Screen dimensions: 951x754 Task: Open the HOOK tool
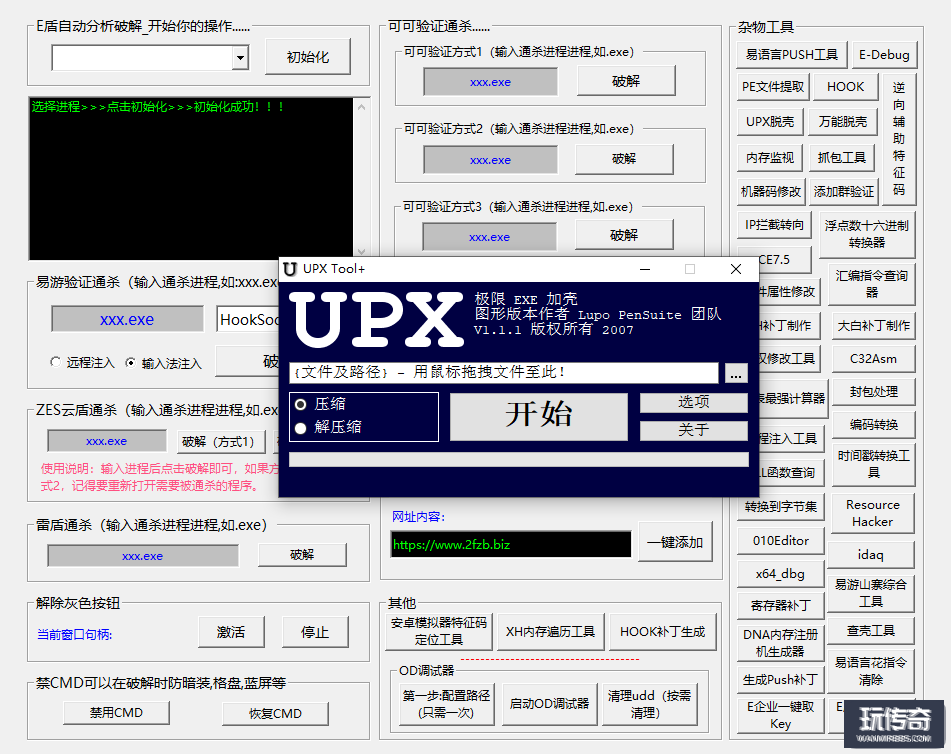[x=845, y=87]
